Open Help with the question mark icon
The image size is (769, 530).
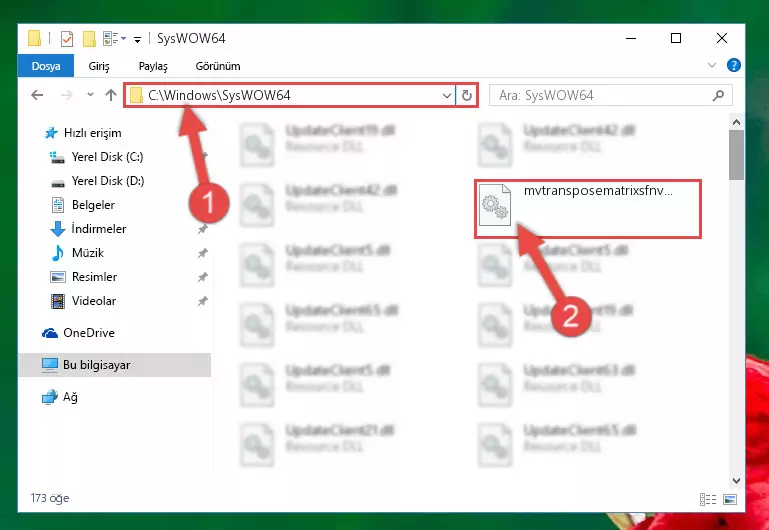(734, 65)
